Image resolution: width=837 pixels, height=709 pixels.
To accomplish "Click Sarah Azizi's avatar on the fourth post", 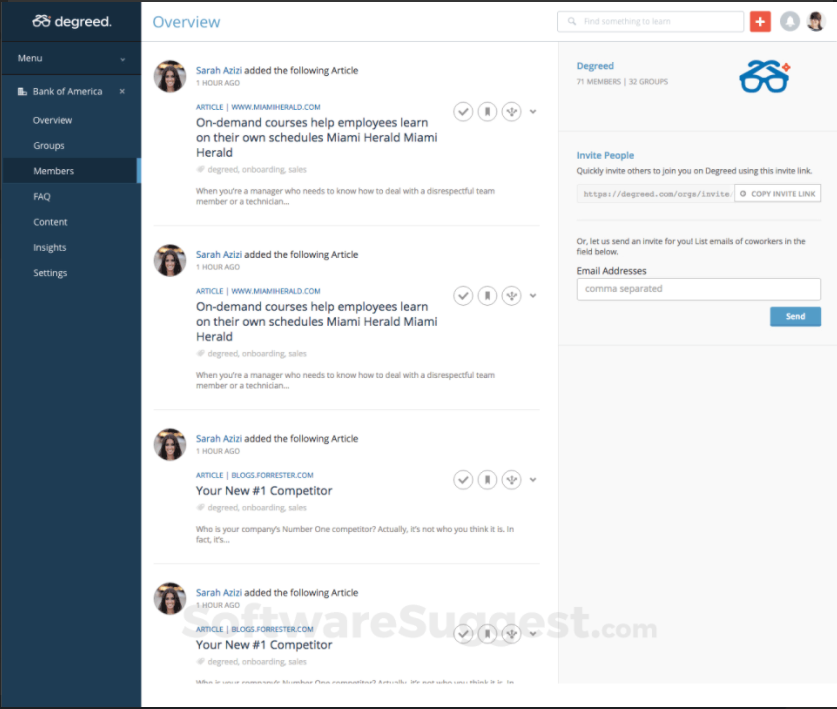I will 170,598.
